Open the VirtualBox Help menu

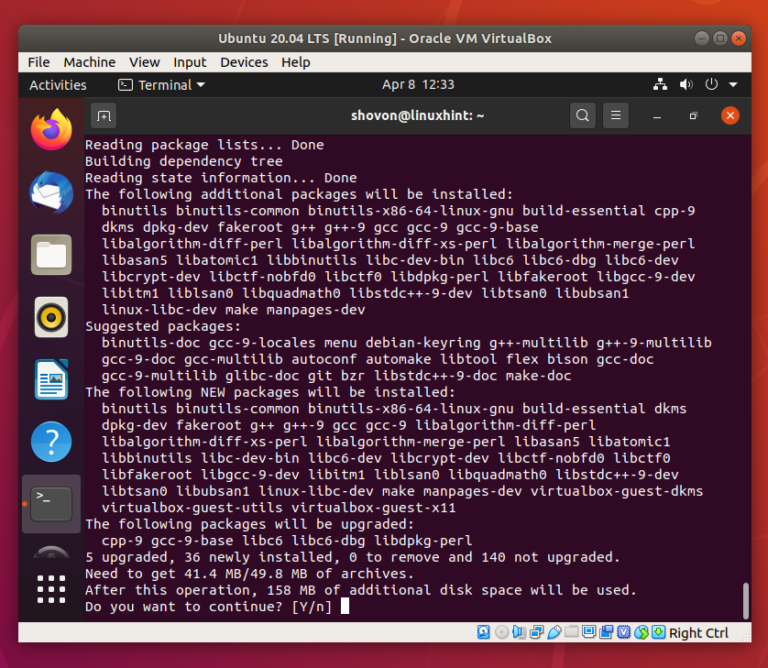click(296, 62)
